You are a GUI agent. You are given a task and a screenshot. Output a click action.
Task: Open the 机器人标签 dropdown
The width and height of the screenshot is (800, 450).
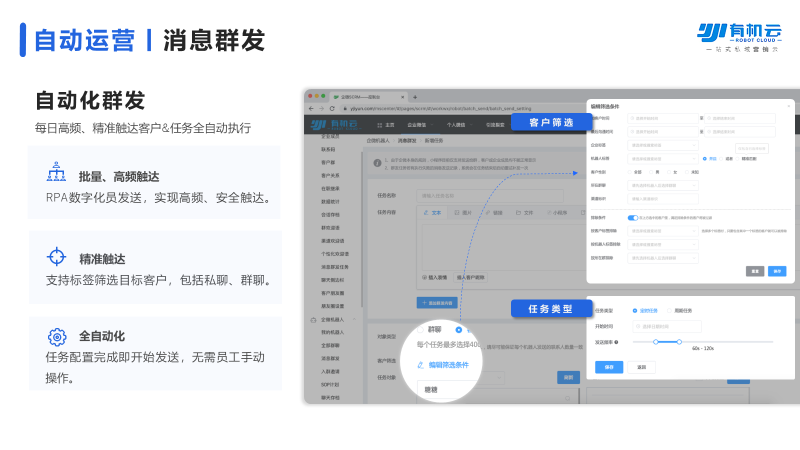pyautogui.click(x=662, y=158)
